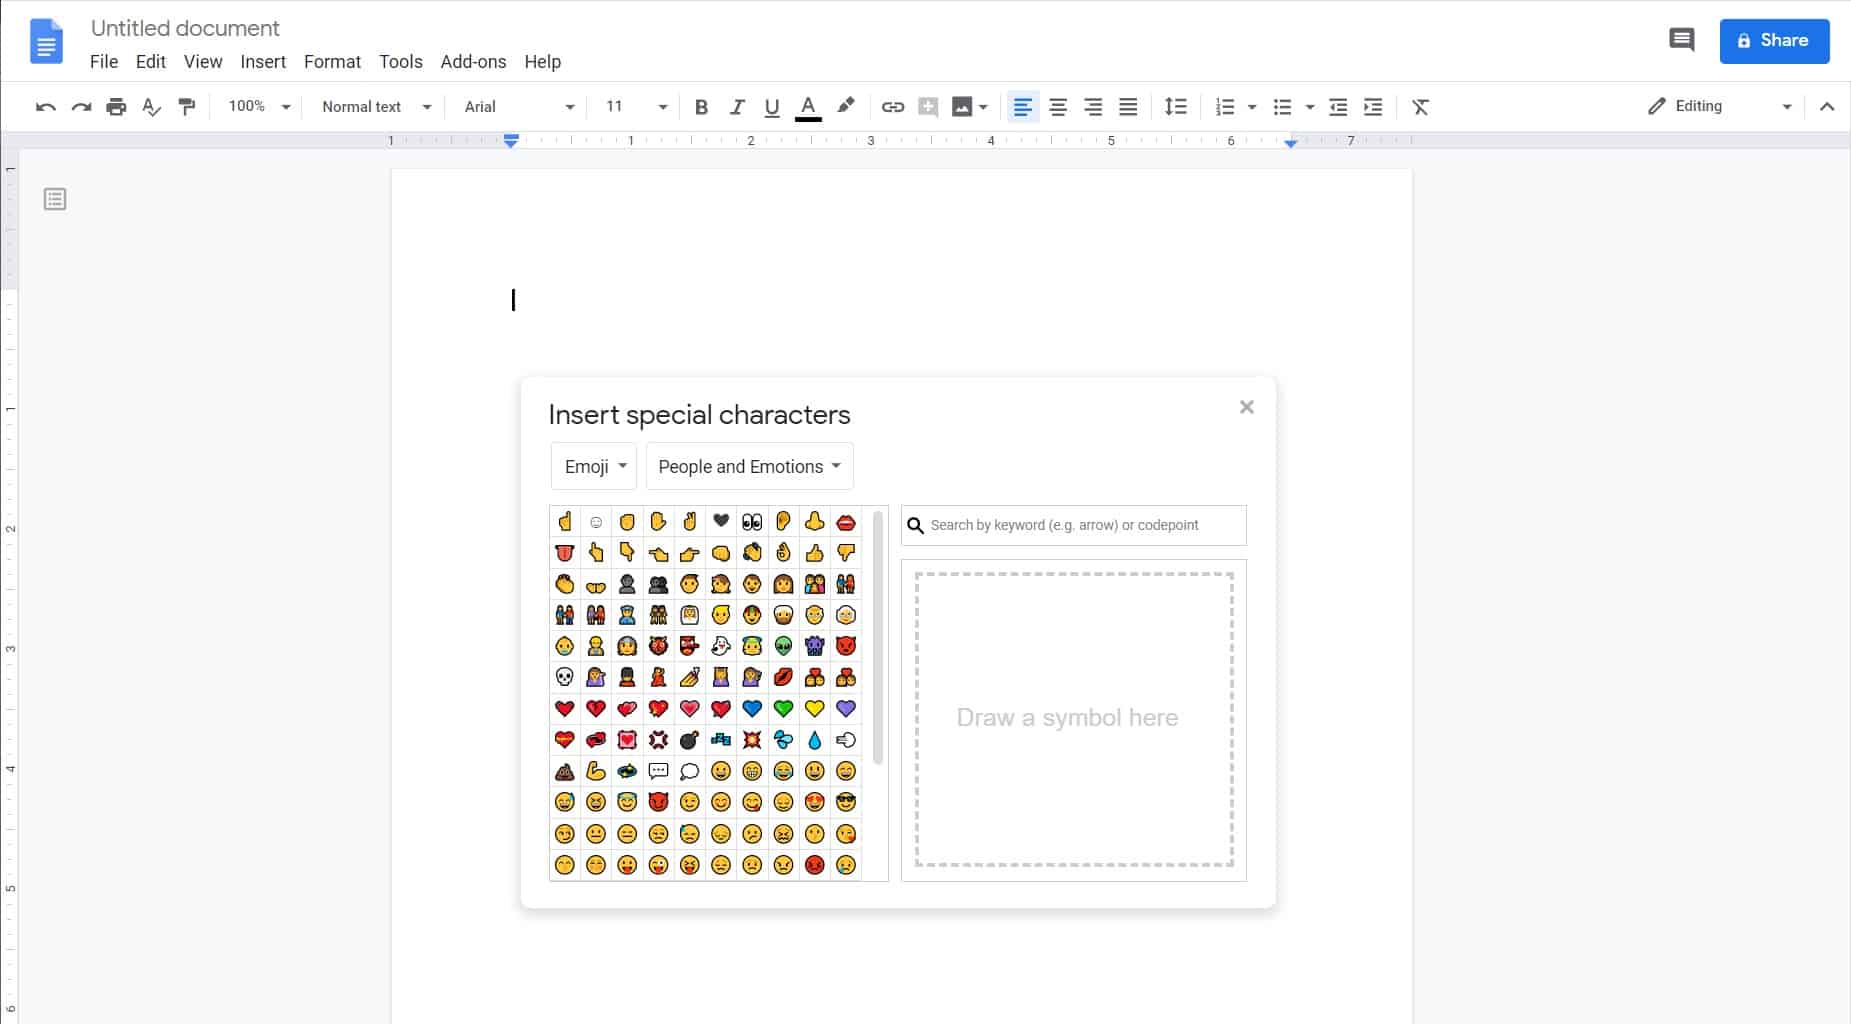
Task: Click the spelling and grammar check icon
Action: [x=151, y=107]
